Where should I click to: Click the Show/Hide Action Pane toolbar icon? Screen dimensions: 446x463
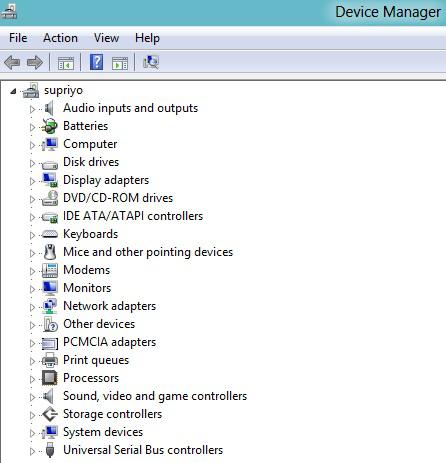click(x=120, y=62)
